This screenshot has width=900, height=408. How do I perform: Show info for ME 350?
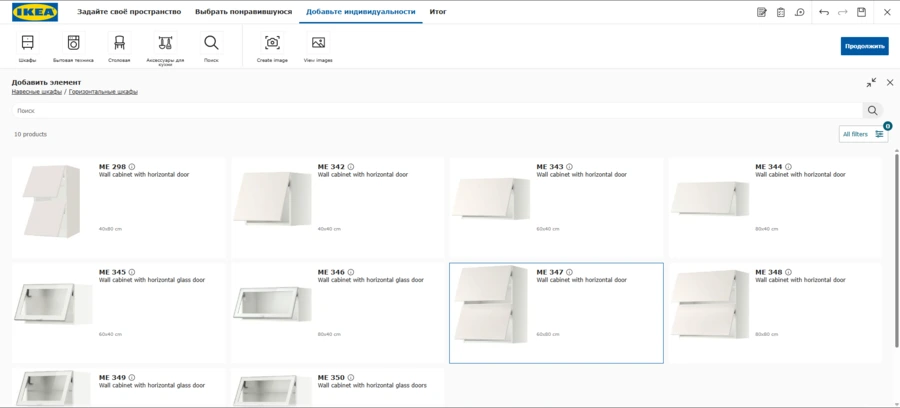[x=351, y=378]
